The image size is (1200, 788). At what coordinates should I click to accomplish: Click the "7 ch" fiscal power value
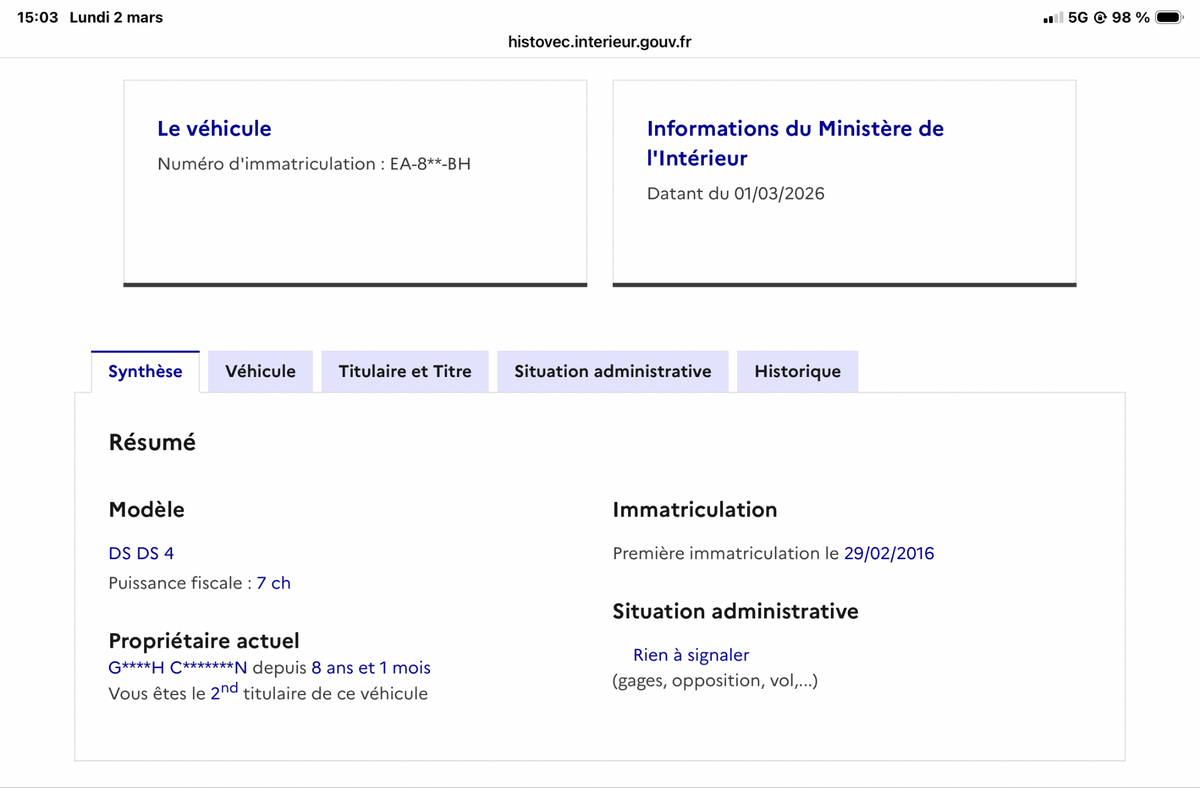click(273, 583)
